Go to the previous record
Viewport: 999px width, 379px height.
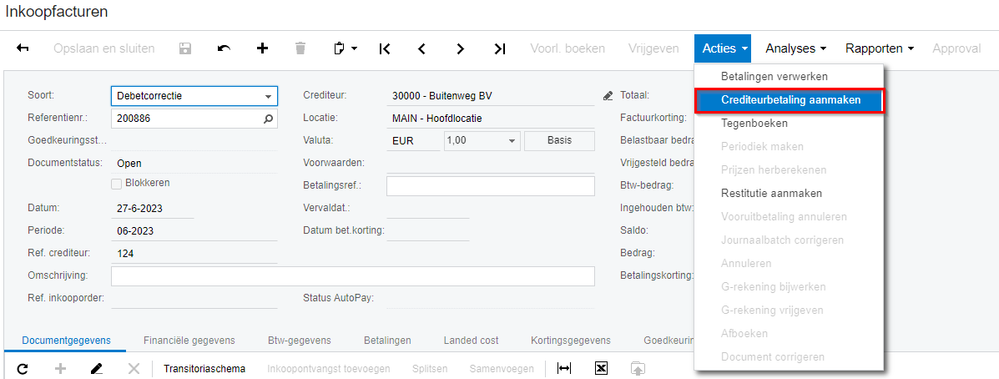421,48
